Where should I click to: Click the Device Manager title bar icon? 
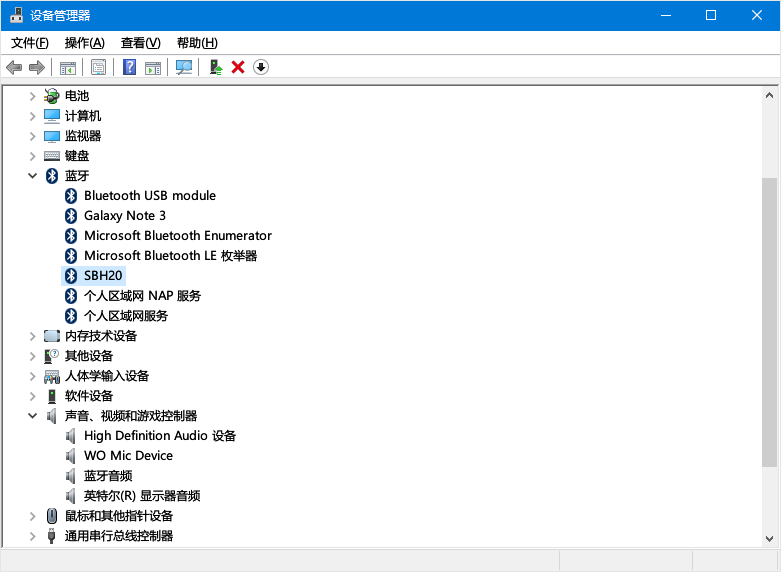pyautogui.click(x=16, y=15)
